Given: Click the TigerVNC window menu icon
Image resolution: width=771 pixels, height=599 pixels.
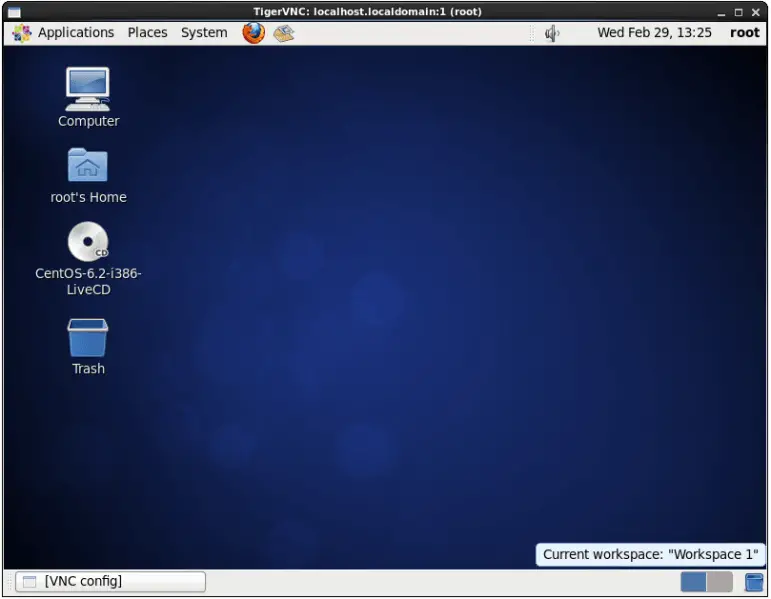Looking at the screenshot, I should tap(14, 12).
